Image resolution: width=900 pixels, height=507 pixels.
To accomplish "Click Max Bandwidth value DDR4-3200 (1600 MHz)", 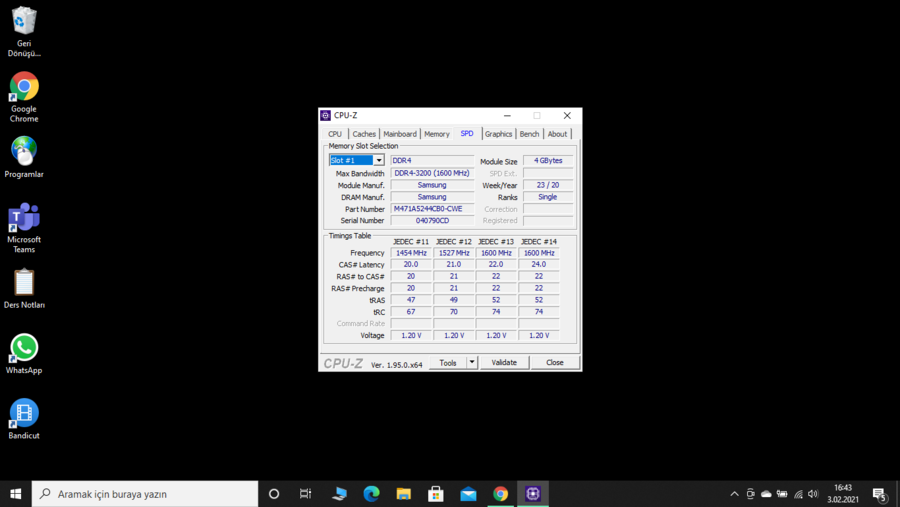I will point(432,173).
